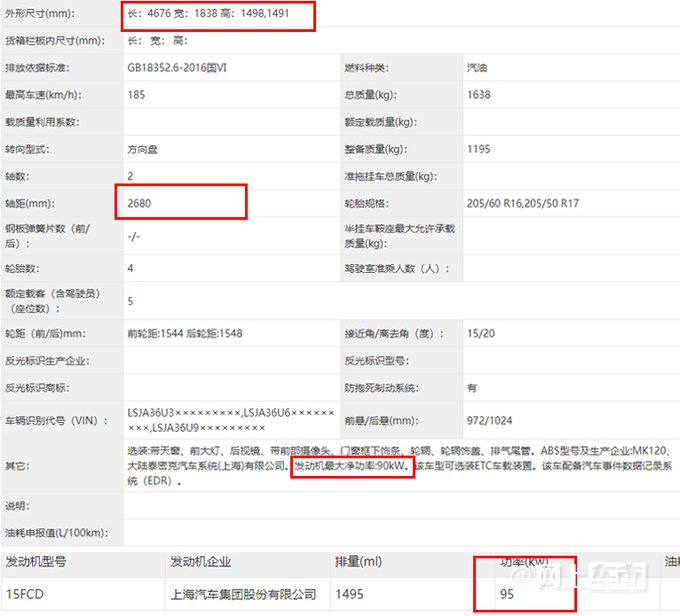Click the 最高车速(km/h) label
The image size is (680, 616).
43,95
